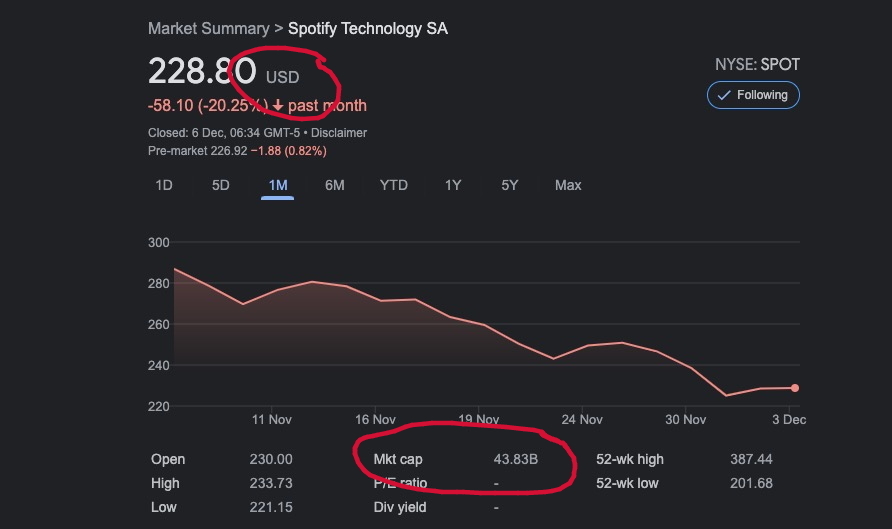Click the red down arrow beside percentage change
The height and width of the screenshot is (529, 892).
(277, 106)
